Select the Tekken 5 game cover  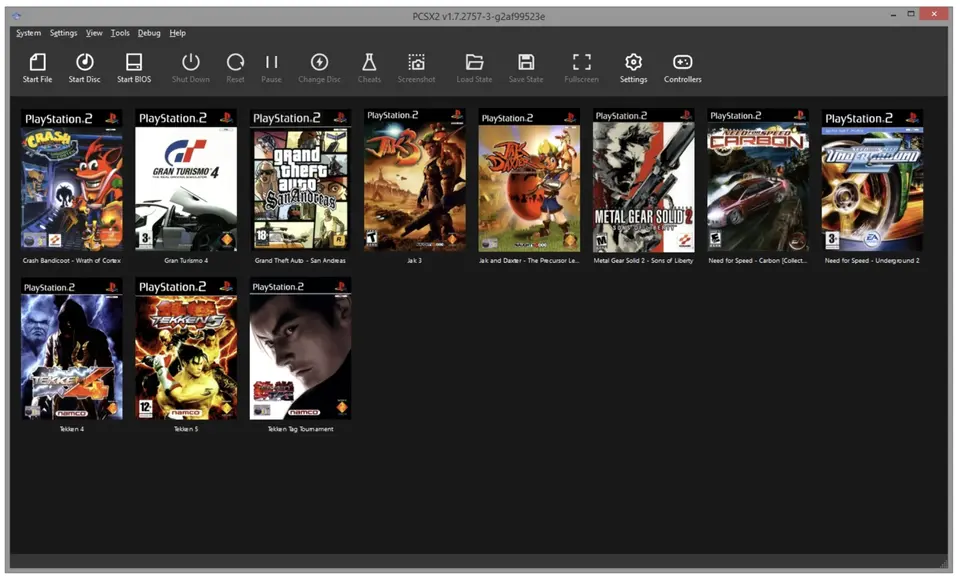pyautogui.click(x=186, y=349)
